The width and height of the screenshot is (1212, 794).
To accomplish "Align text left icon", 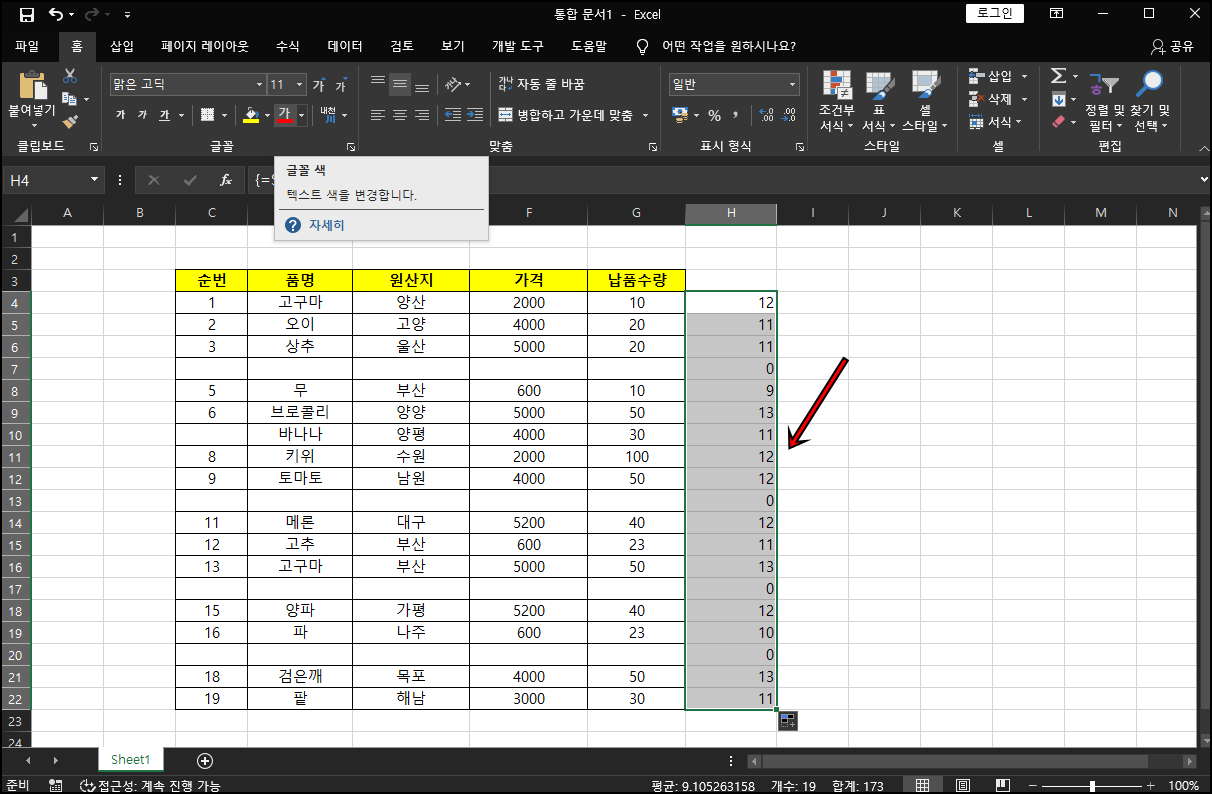I will click(378, 115).
